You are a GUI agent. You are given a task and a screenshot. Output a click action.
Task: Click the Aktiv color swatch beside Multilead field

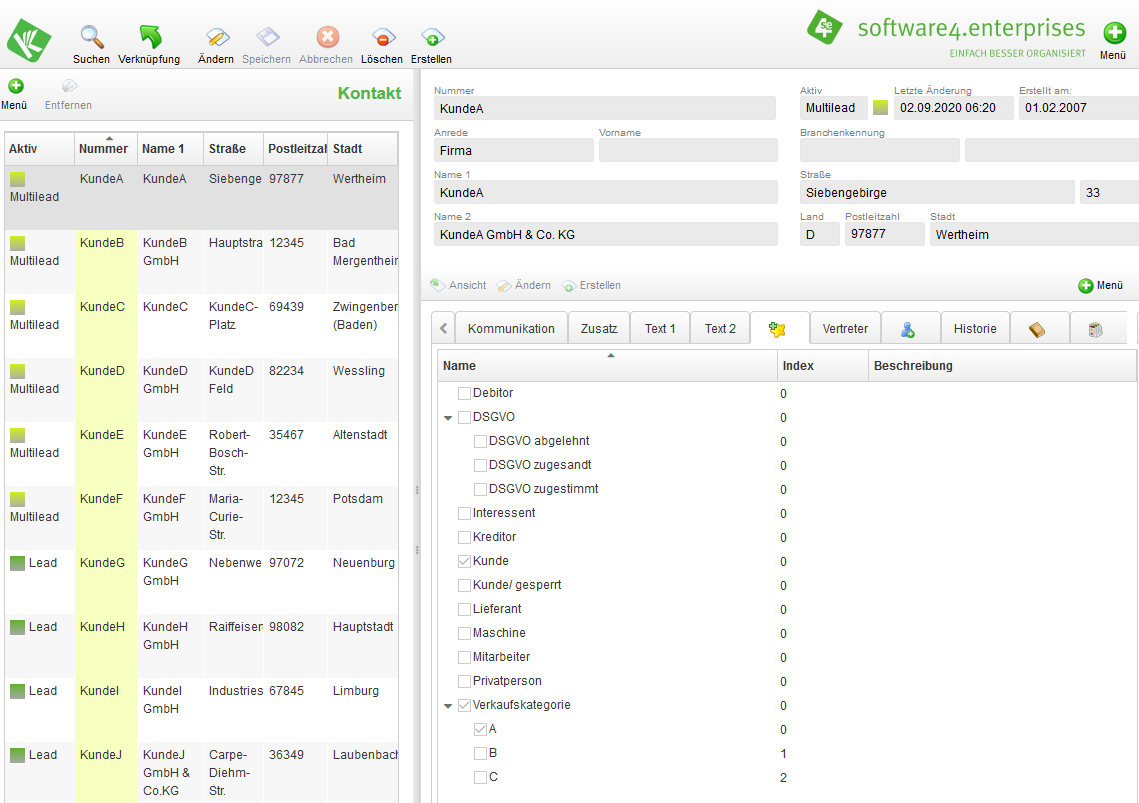coord(880,108)
